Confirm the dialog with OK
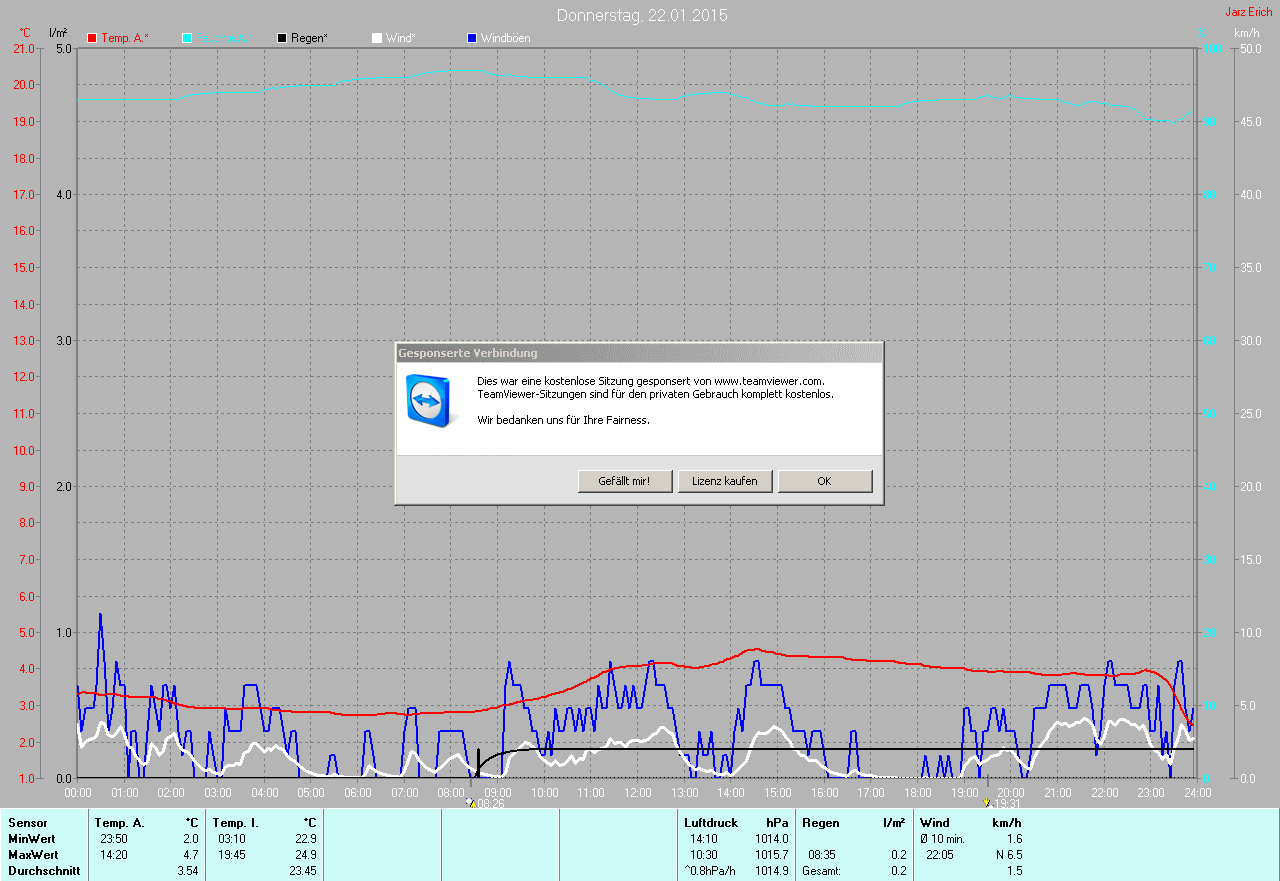1280x881 pixels. tap(825, 481)
